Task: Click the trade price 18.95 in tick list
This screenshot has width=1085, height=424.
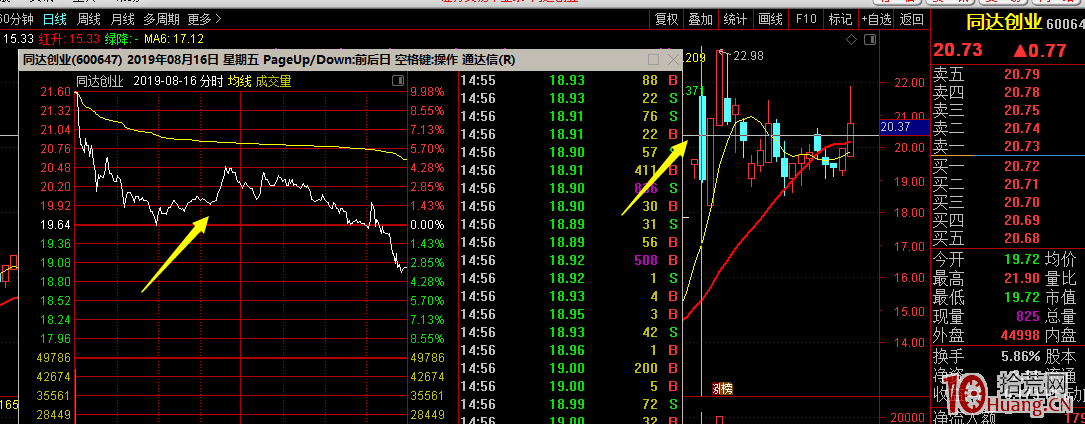Action: coord(567,314)
